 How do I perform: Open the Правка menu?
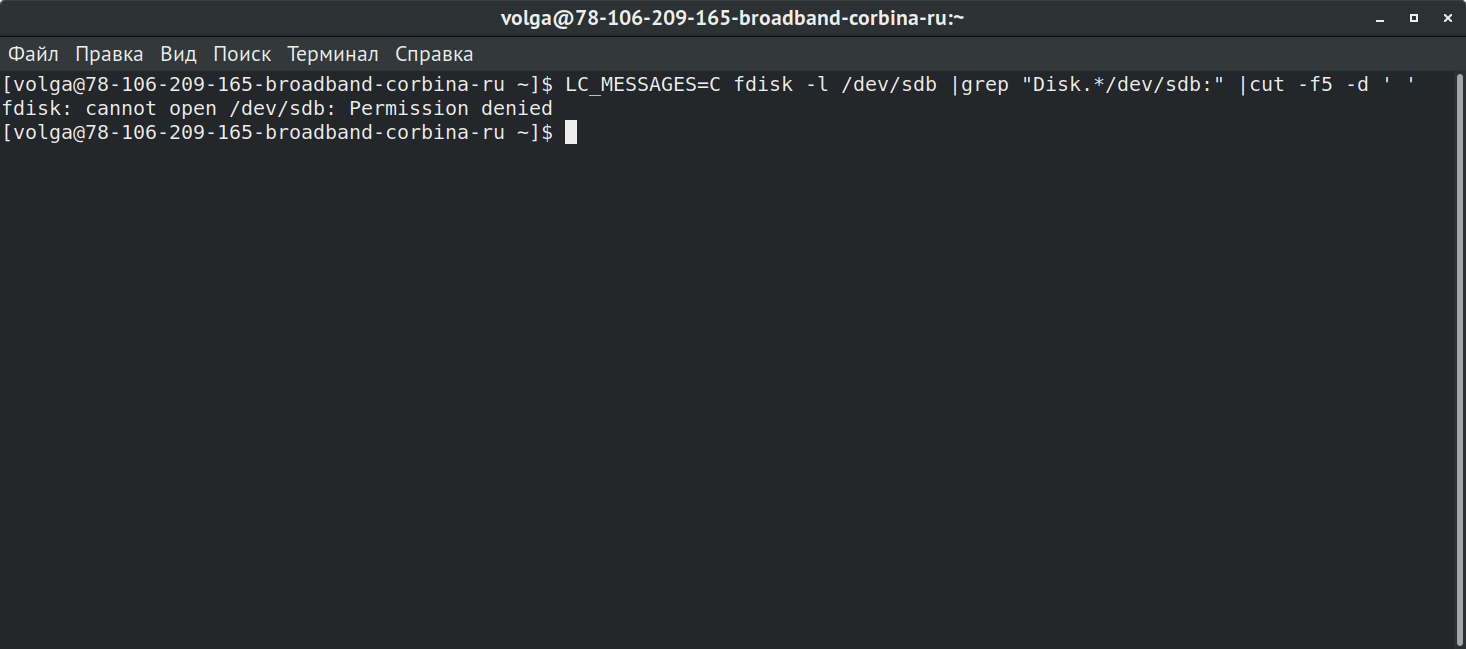click(x=109, y=54)
